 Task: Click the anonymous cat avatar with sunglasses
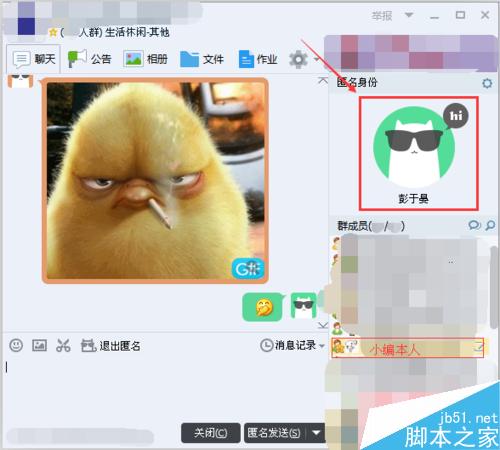click(414, 147)
